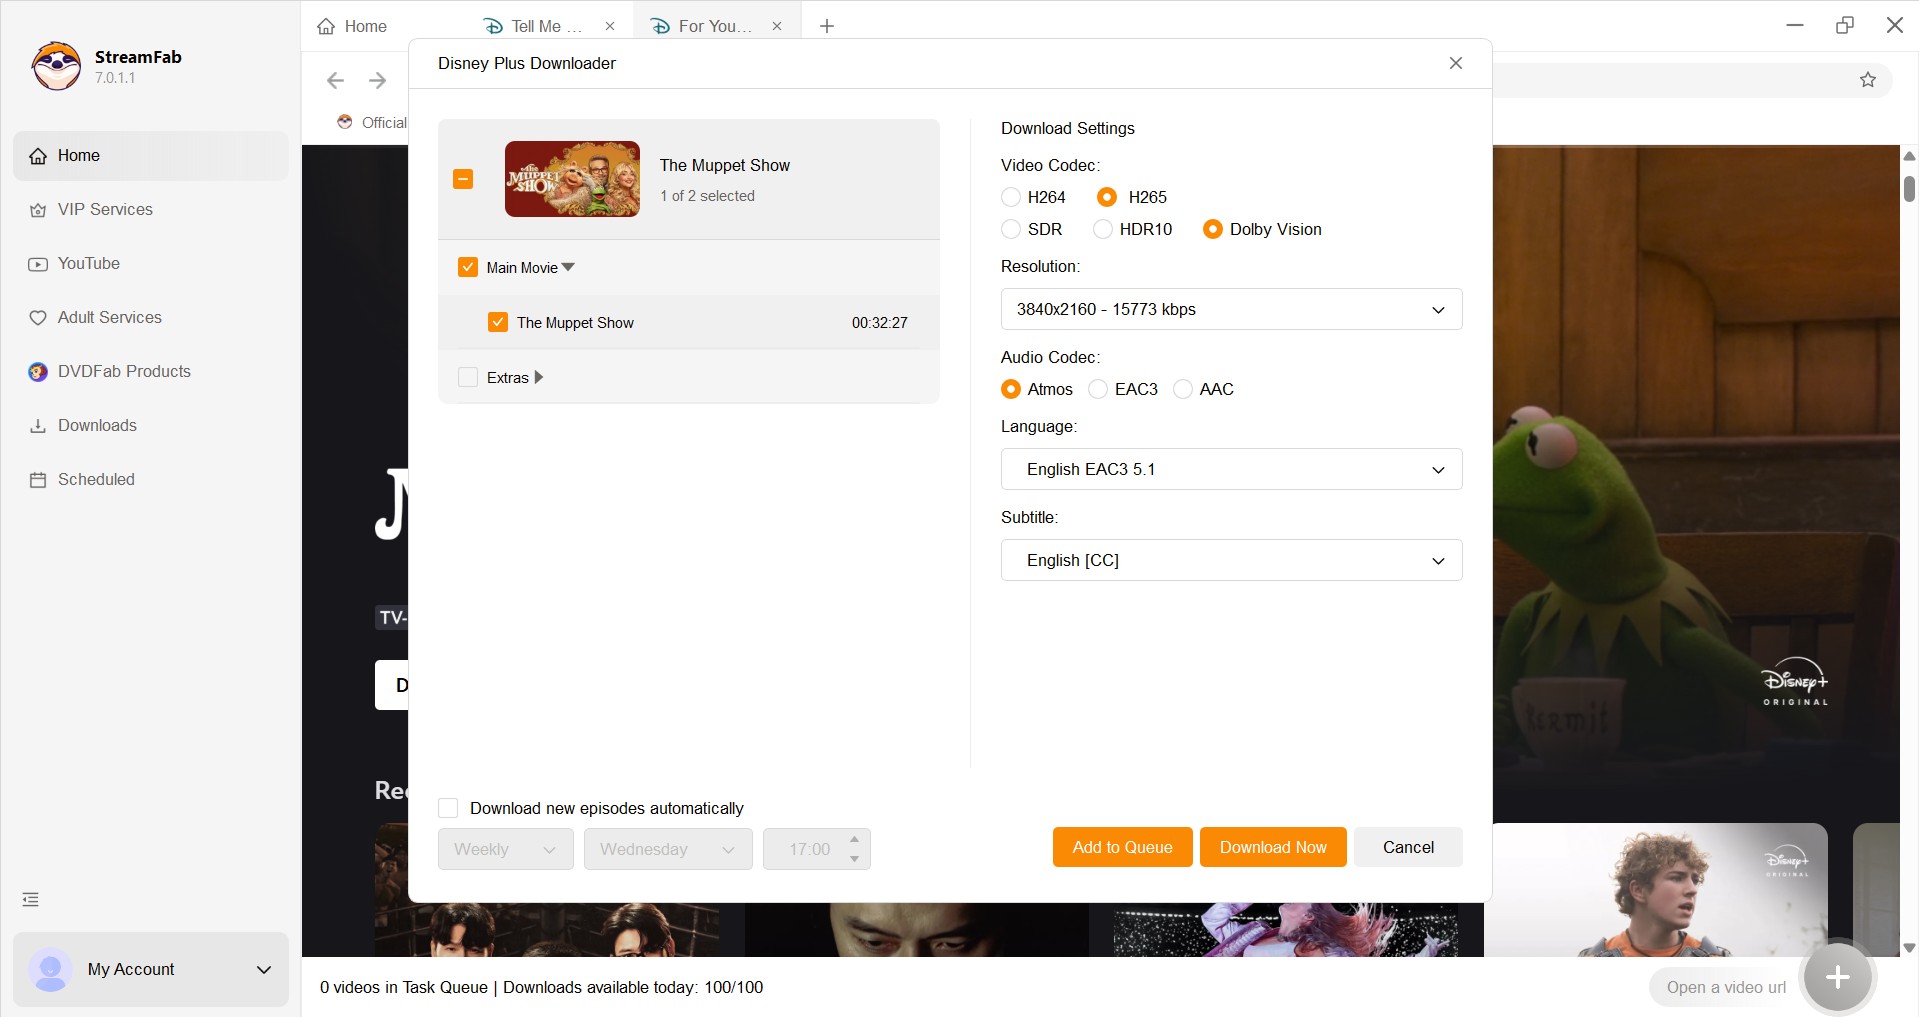The width and height of the screenshot is (1919, 1017).
Task: Select VIP Services from sidebar
Action: point(104,209)
